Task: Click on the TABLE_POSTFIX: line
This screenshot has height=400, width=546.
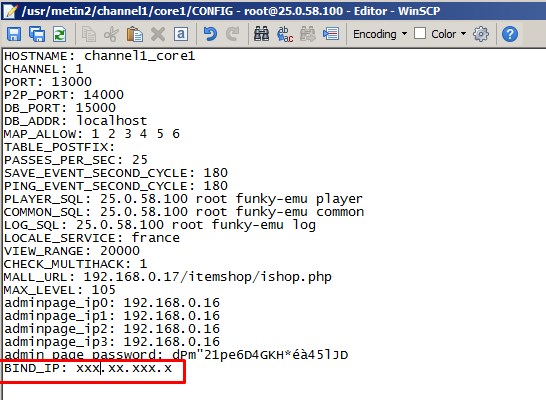Action: click(59, 147)
